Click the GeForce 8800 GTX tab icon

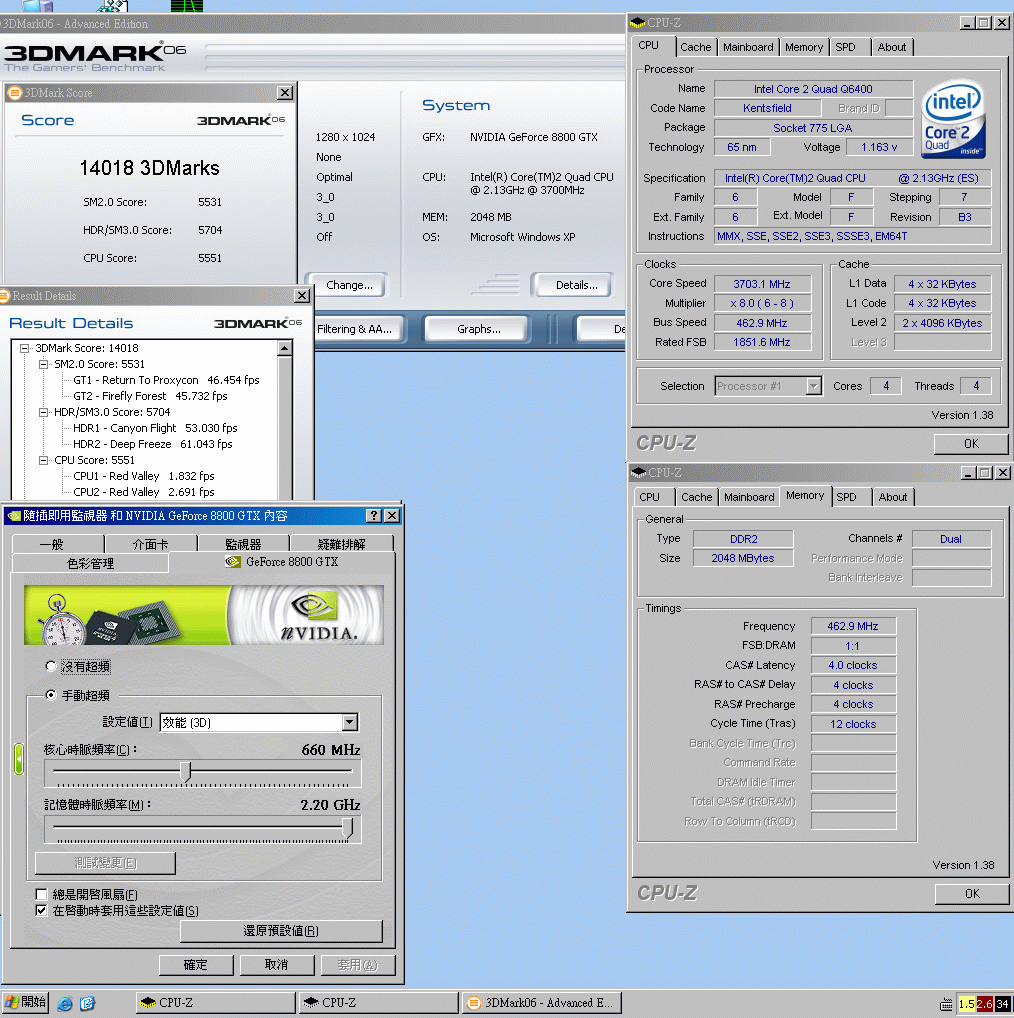(232, 562)
